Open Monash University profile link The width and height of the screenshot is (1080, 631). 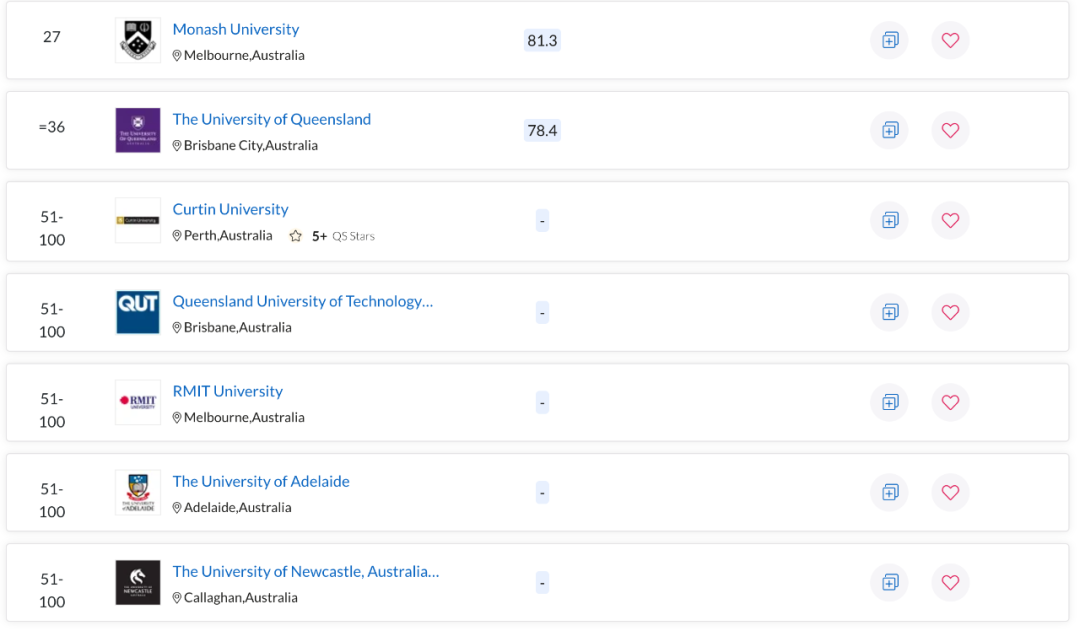[236, 29]
